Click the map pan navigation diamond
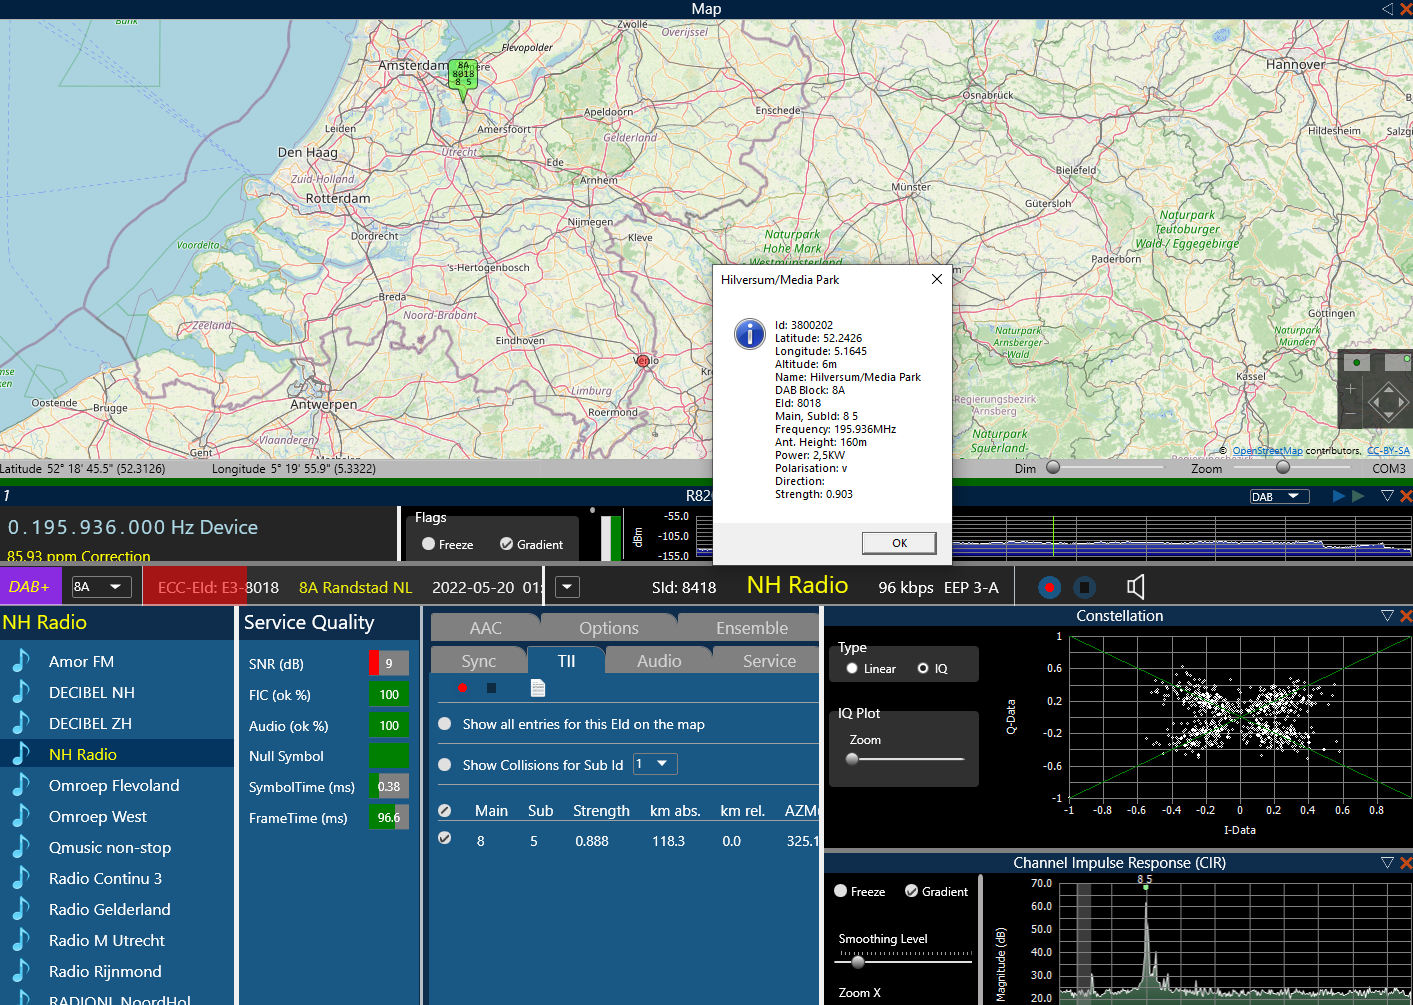The width and height of the screenshot is (1413, 1005). [1388, 402]
